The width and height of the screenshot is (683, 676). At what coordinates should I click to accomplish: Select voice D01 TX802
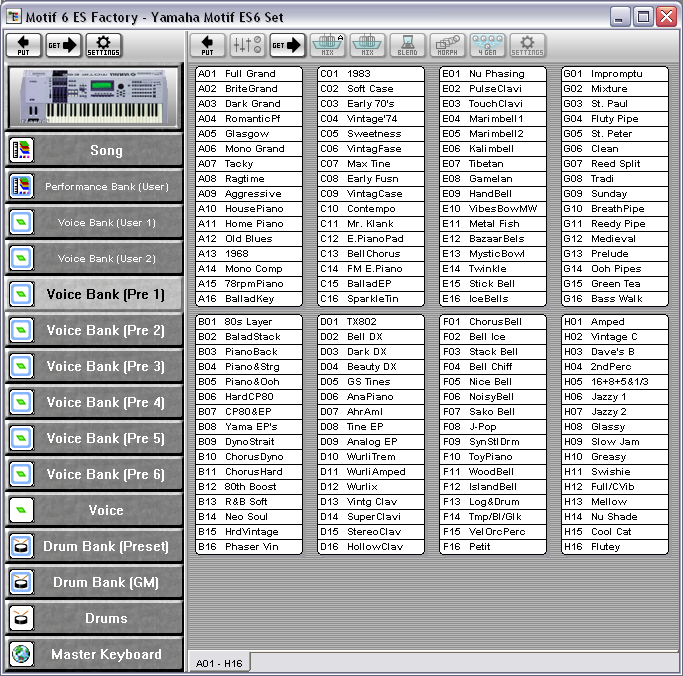click(371, 322)
